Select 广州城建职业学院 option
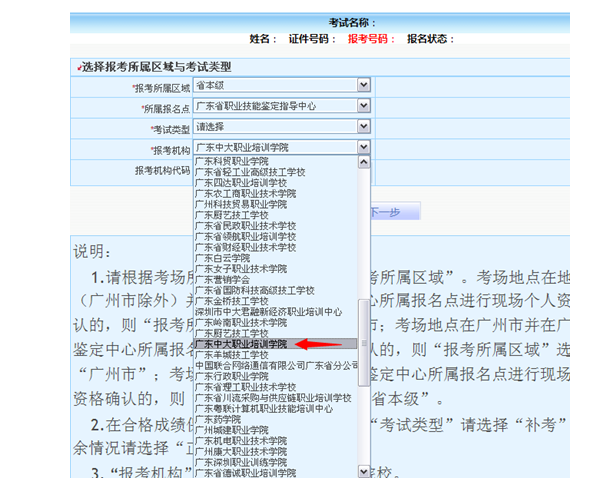Screen dimensions: 612x498 tap(232, 430)
